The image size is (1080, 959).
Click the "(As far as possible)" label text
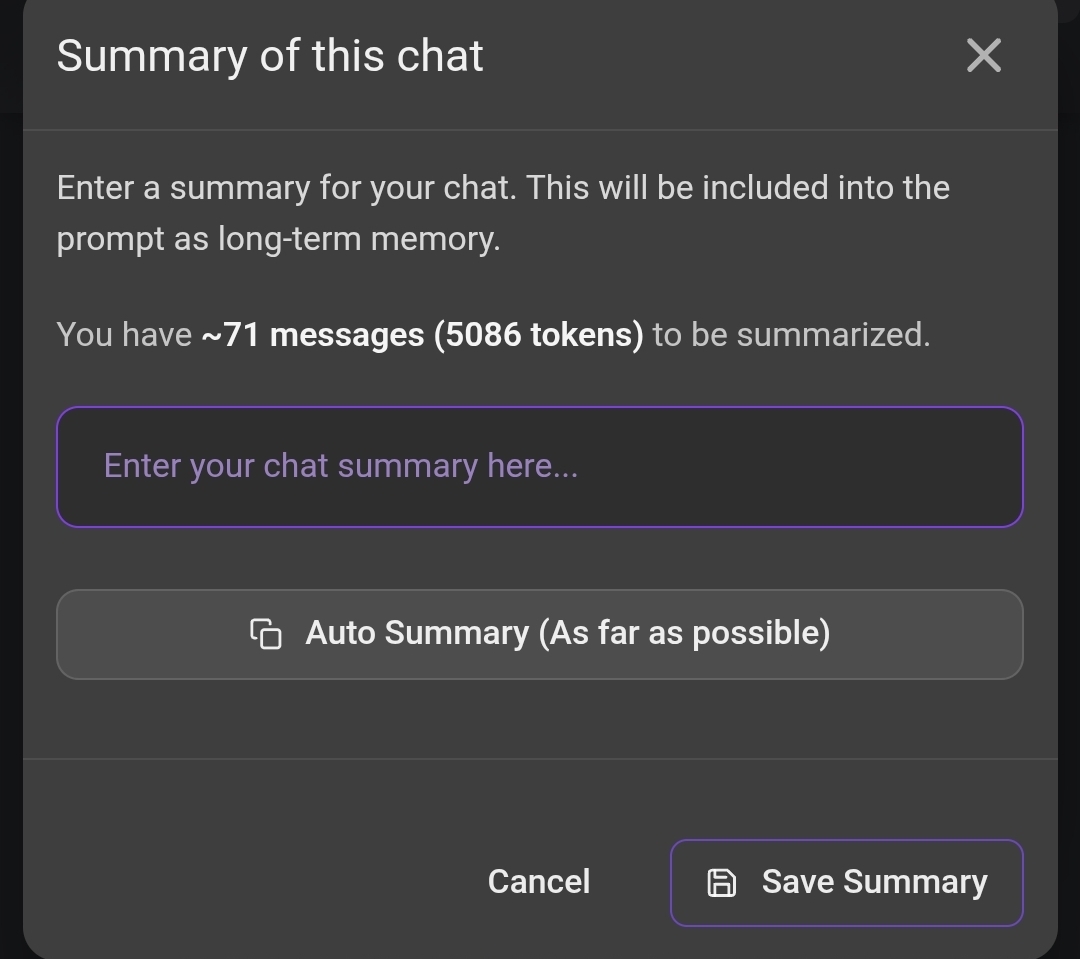[x=684, y=633]
